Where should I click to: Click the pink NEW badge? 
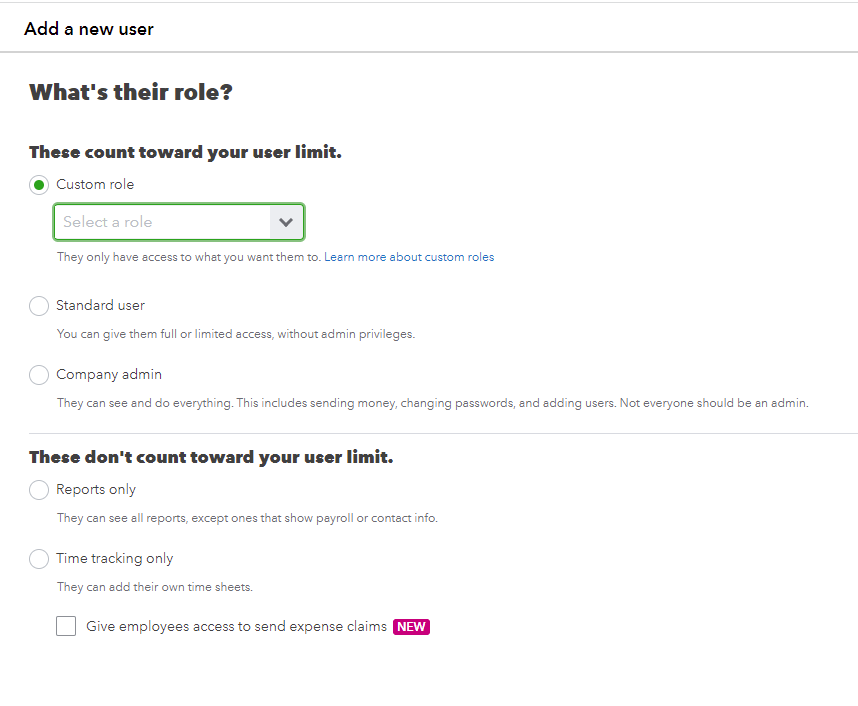point(411,627)
